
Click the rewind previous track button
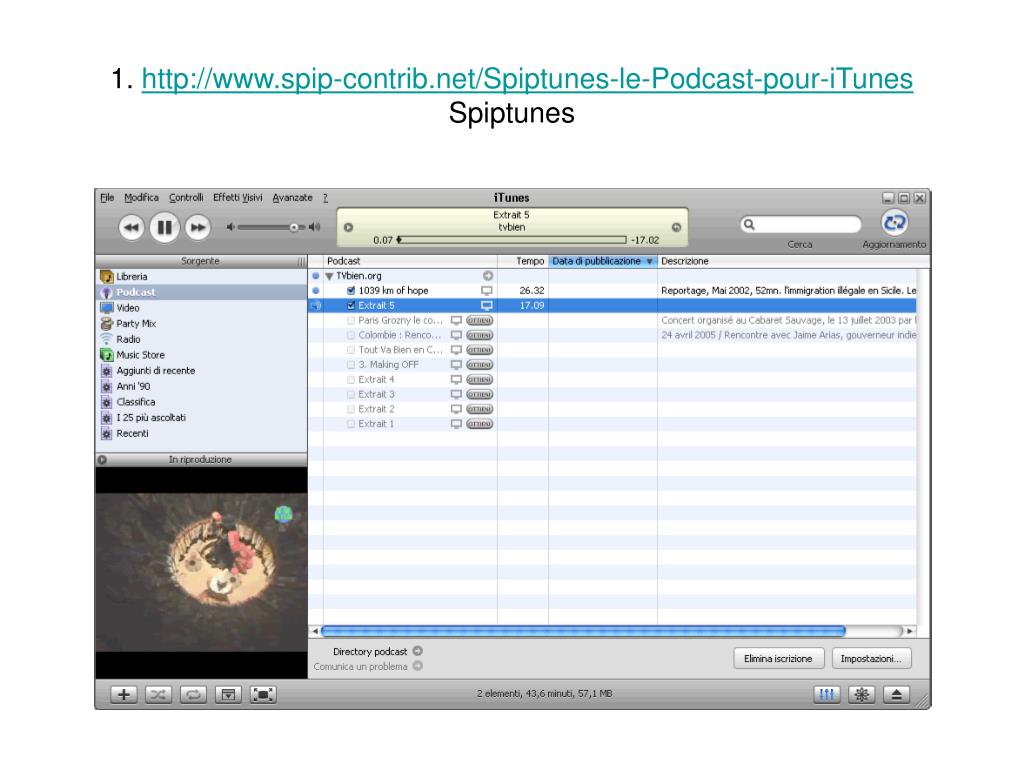click(x=131, y=227)
